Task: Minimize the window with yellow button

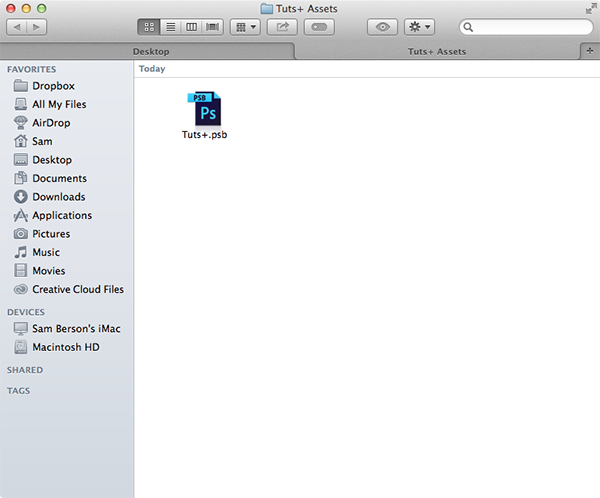Action: coord(26,8)
